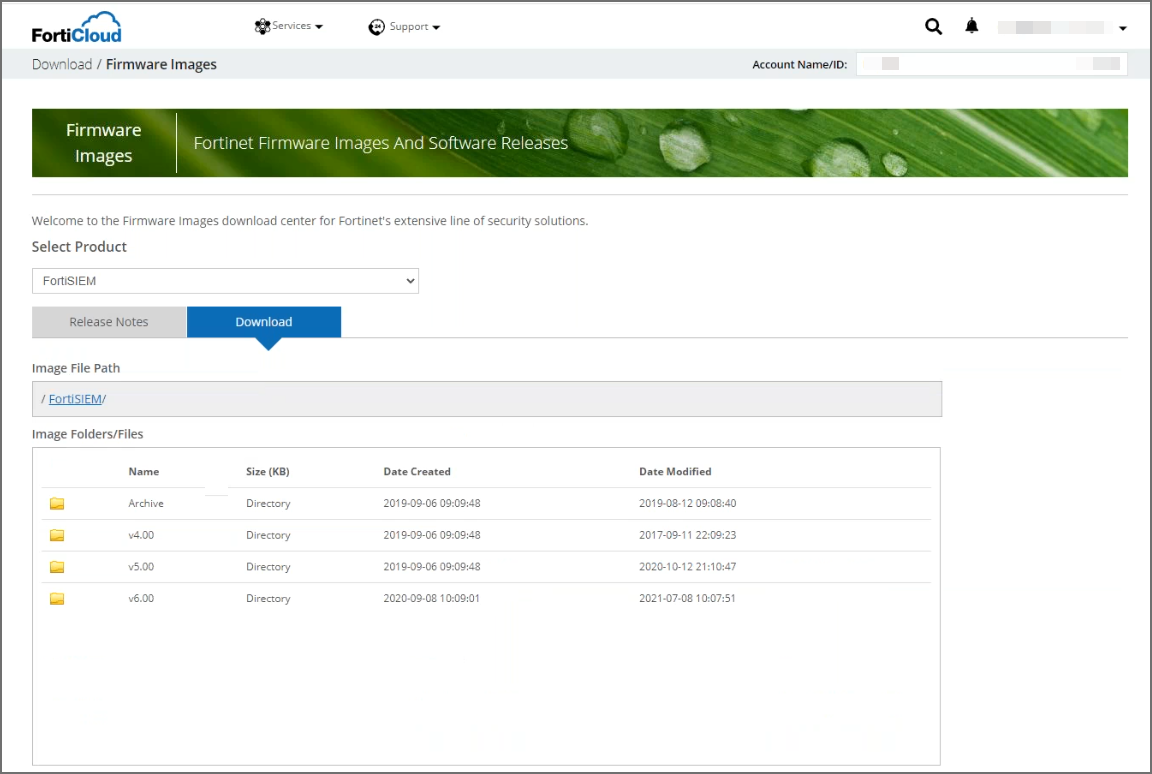Select the Download tab
The height and width of the screenshot is (774, 1152).
264,322
